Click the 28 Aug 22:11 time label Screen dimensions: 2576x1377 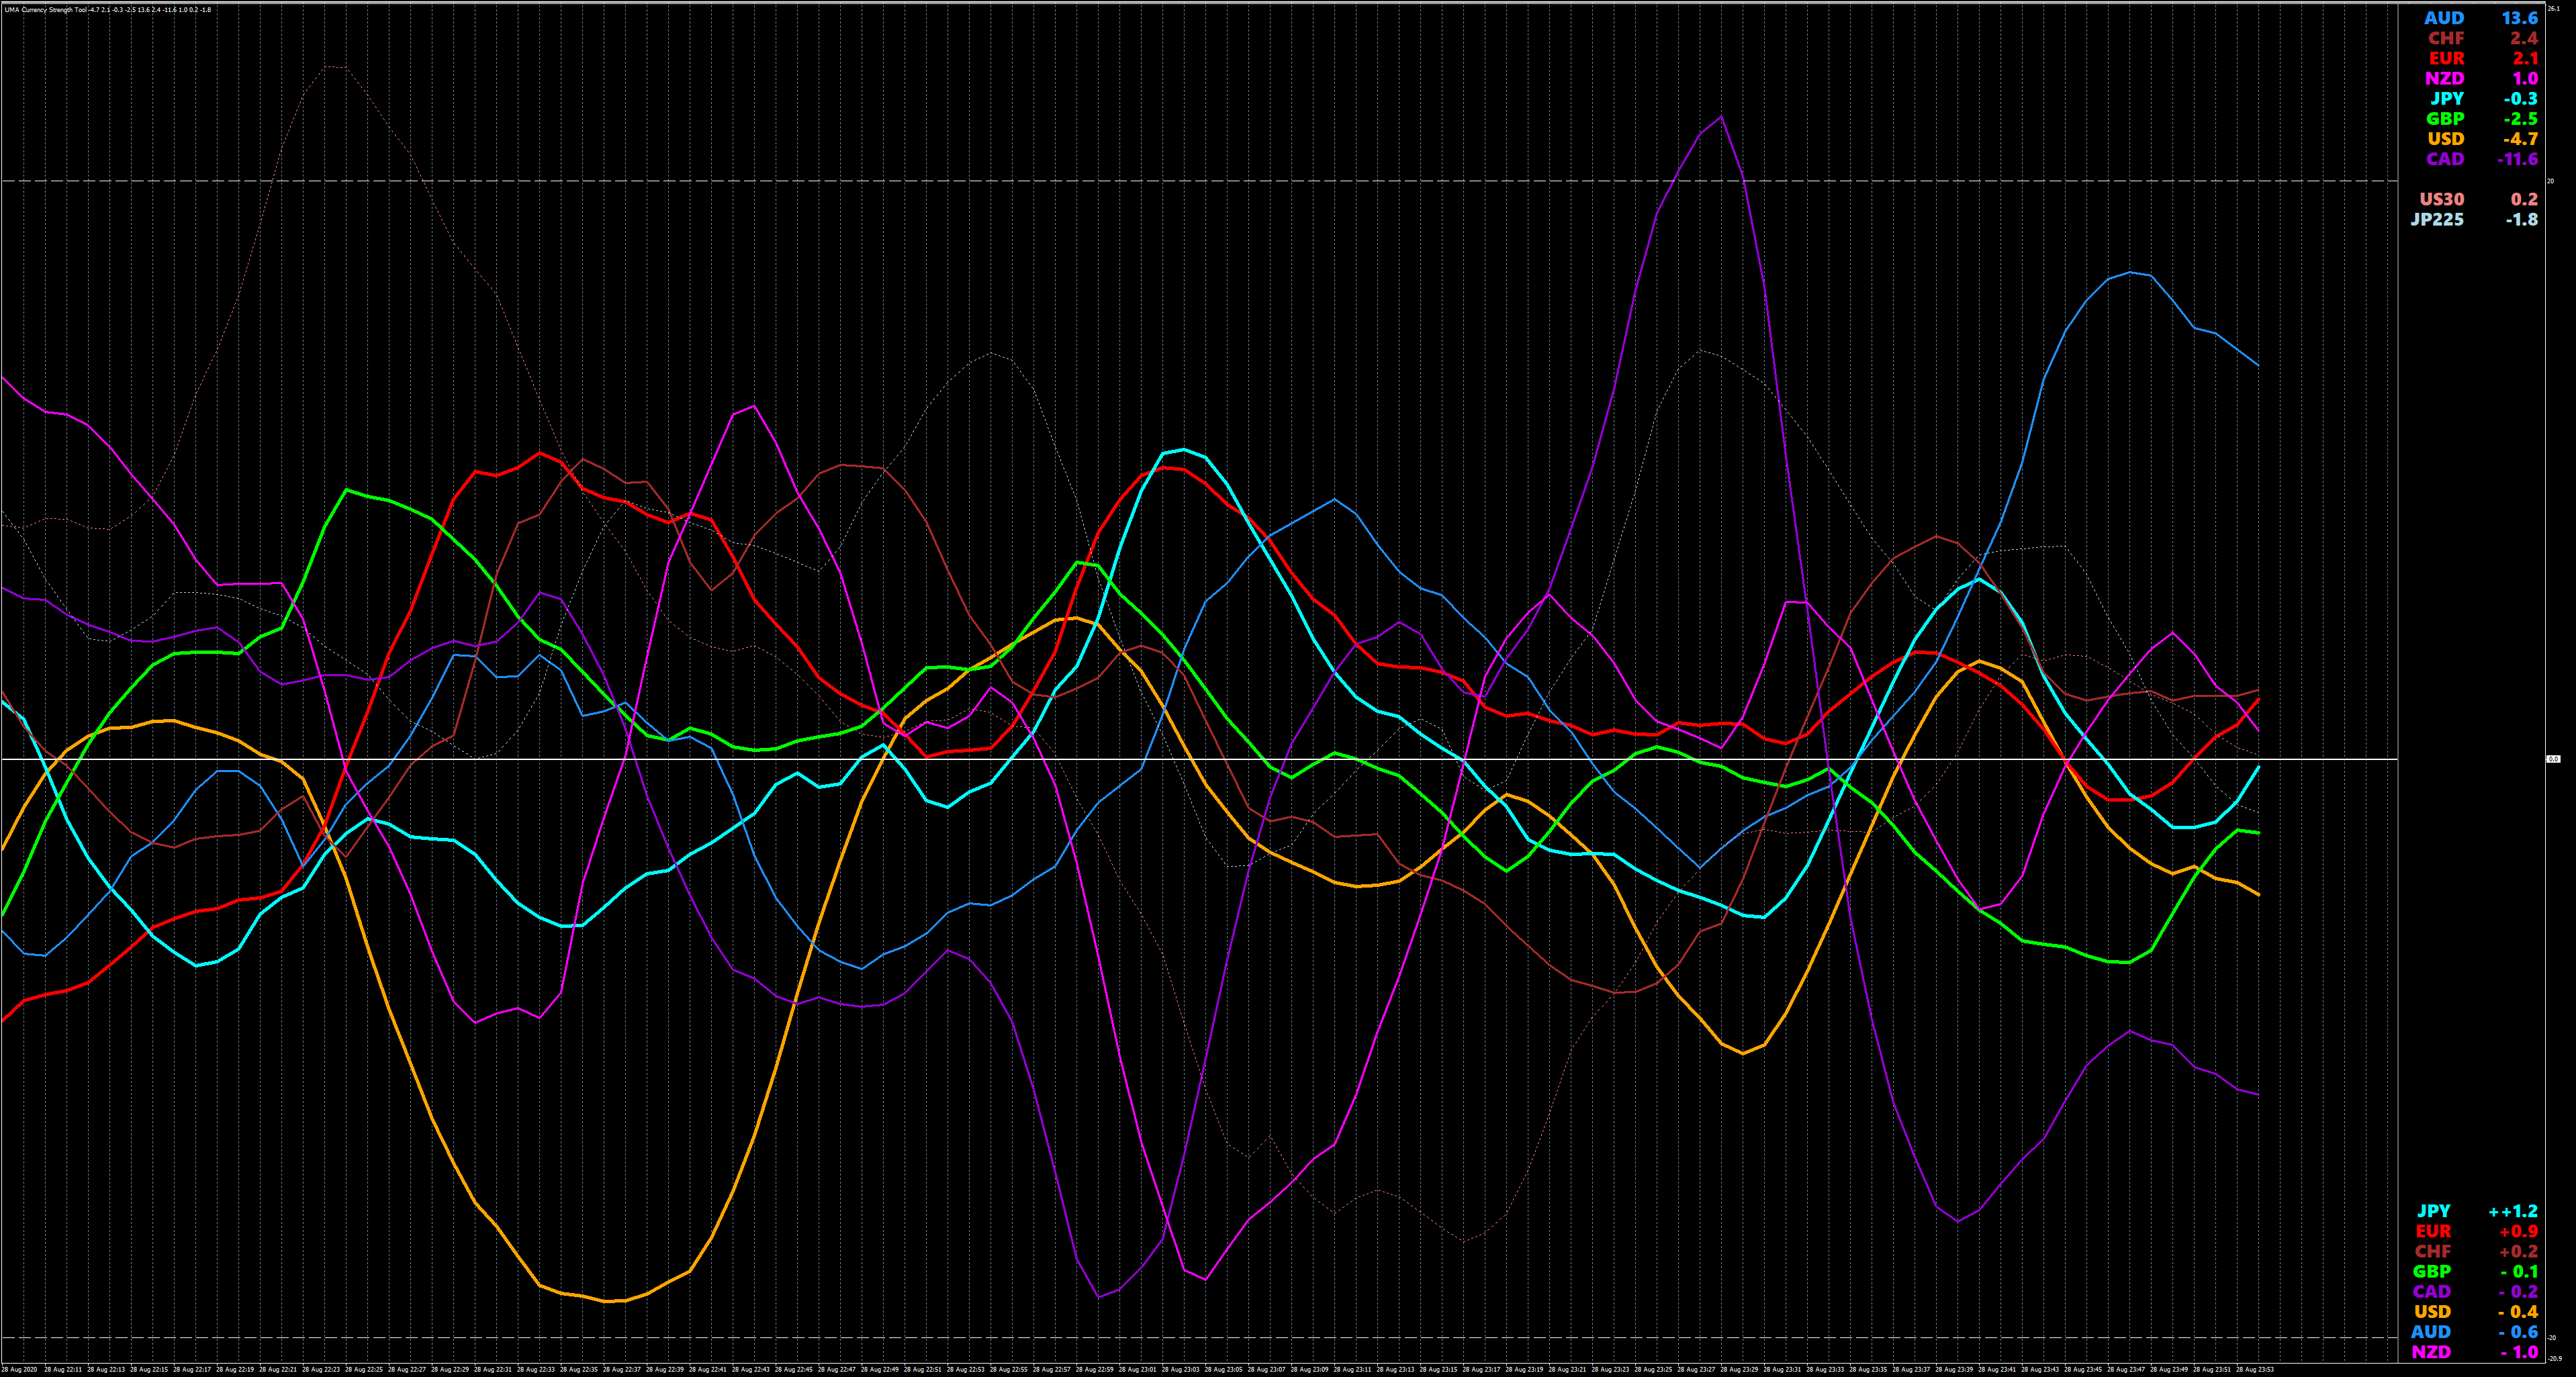[x=62, y=1369]
